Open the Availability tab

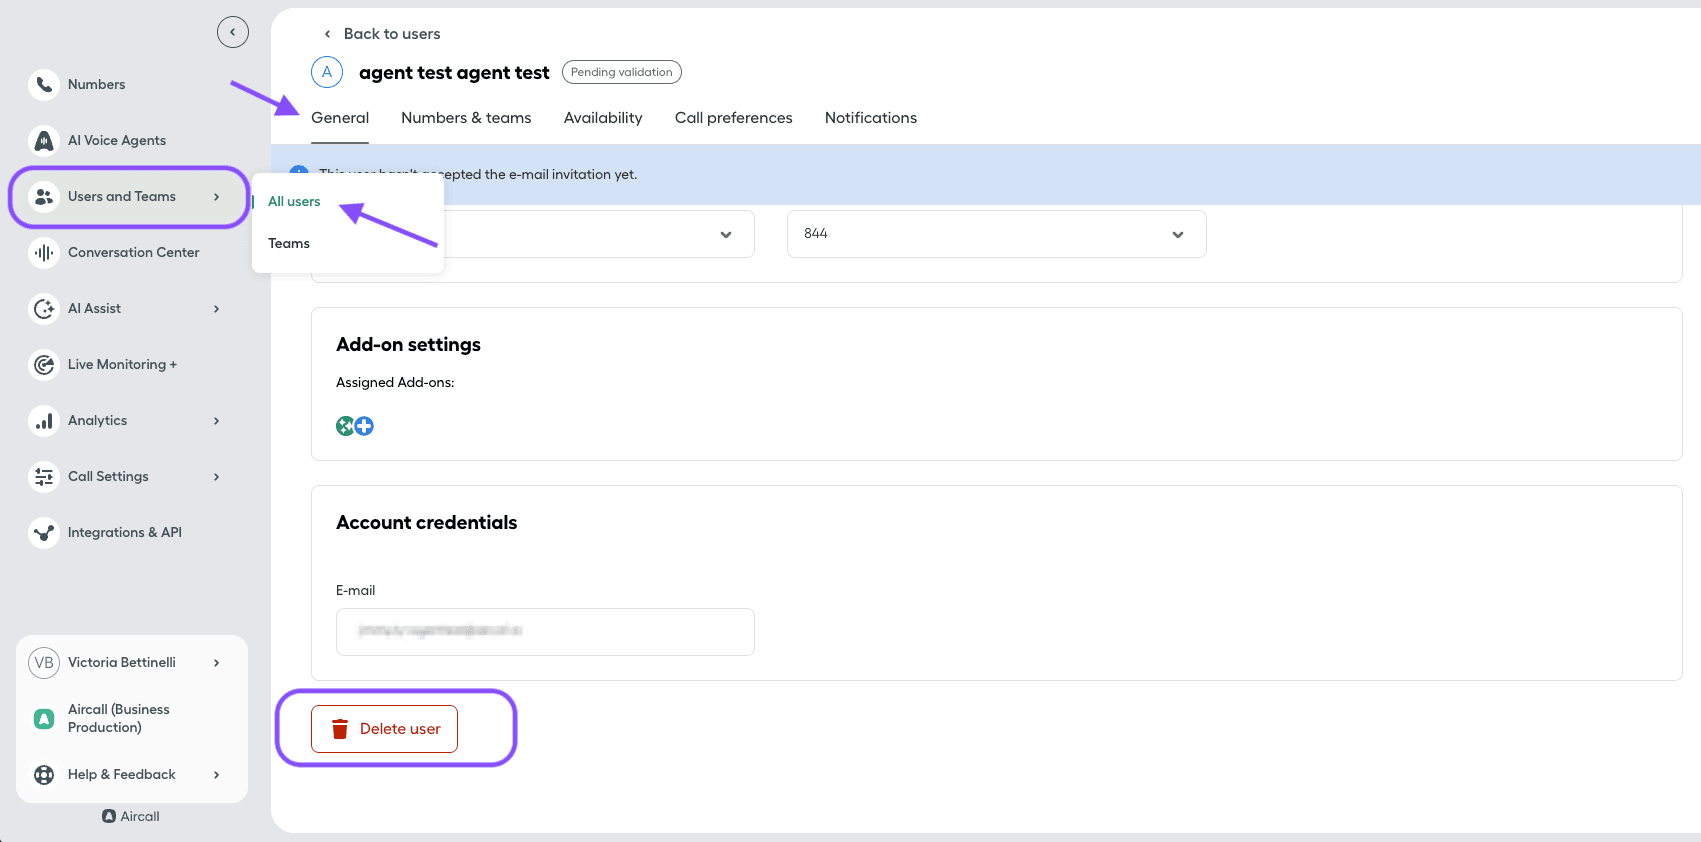click(x=603, y=118)
